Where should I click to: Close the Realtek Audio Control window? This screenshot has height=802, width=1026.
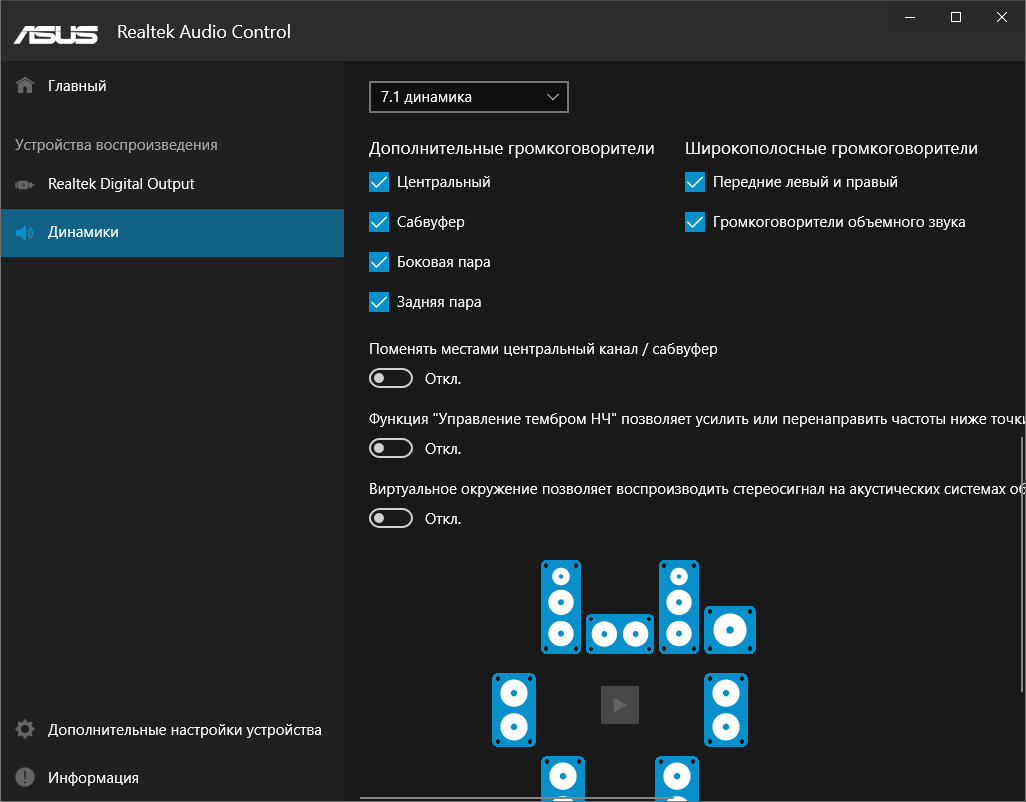pos(1002,17)
